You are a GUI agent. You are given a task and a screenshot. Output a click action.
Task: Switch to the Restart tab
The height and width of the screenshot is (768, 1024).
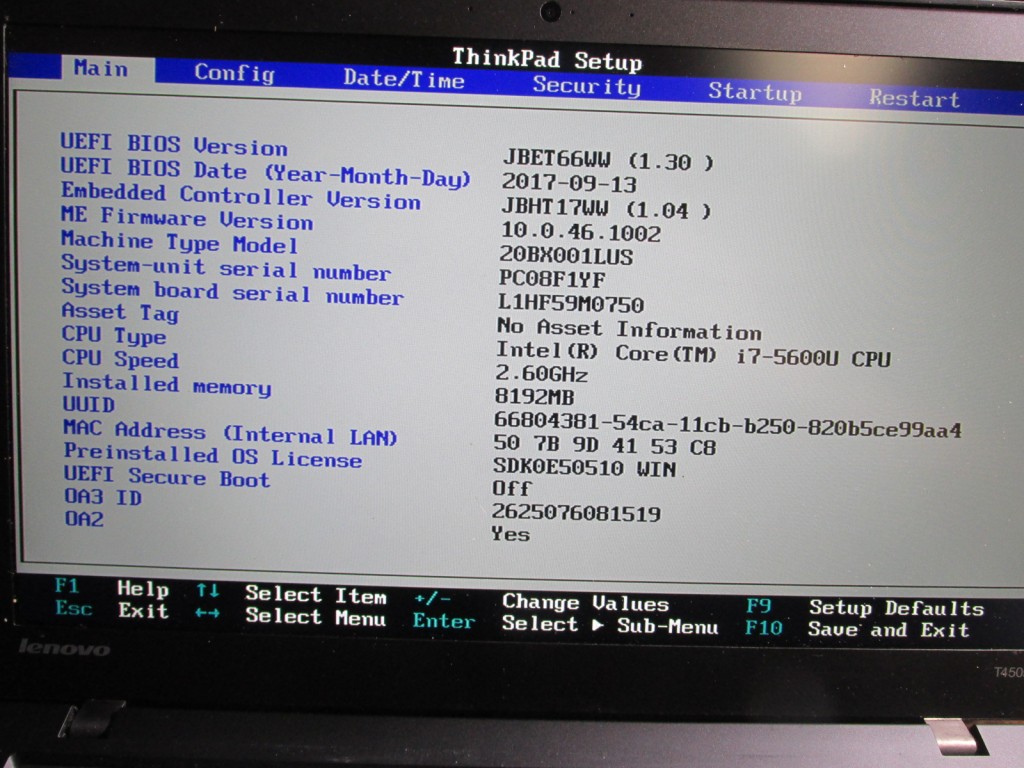pos(914,99)
